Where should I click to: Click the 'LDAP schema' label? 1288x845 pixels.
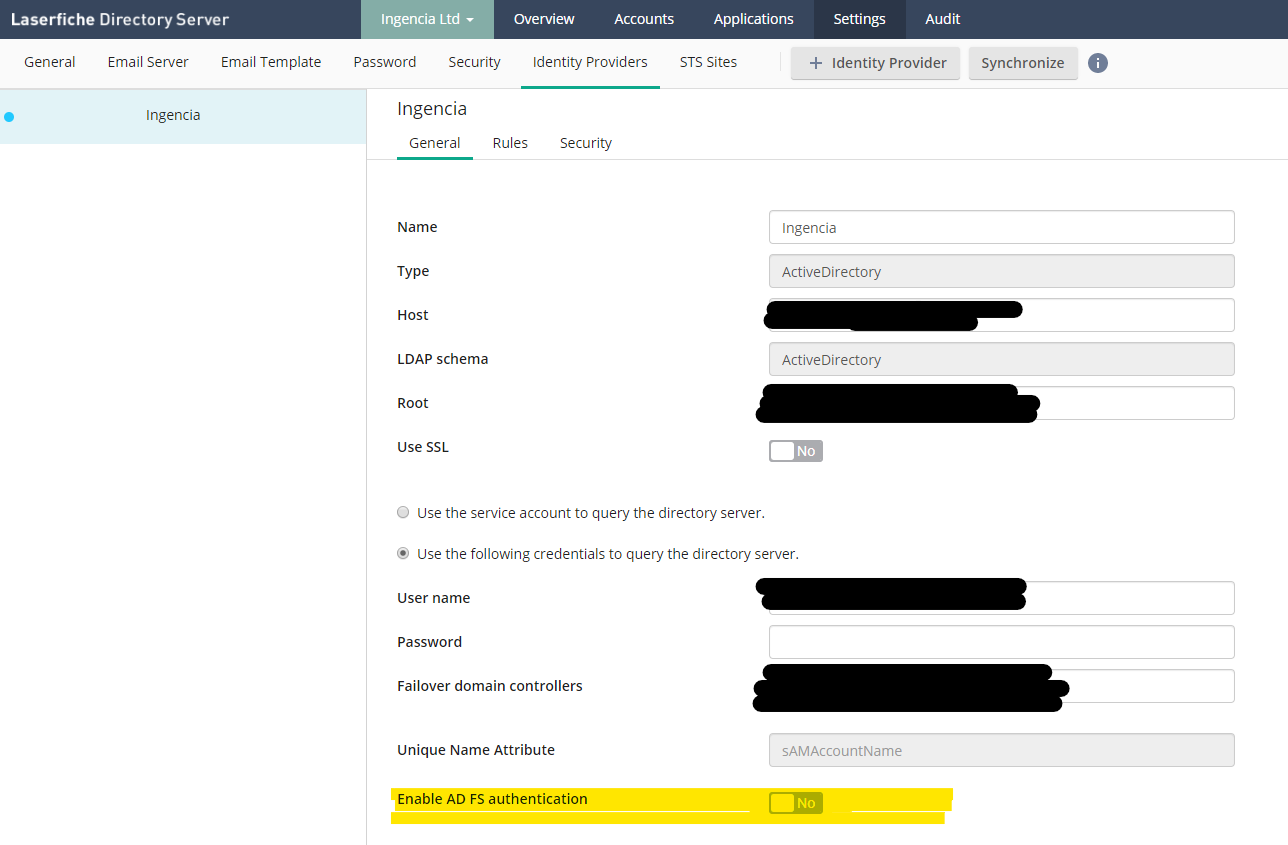tap(443, 359)
